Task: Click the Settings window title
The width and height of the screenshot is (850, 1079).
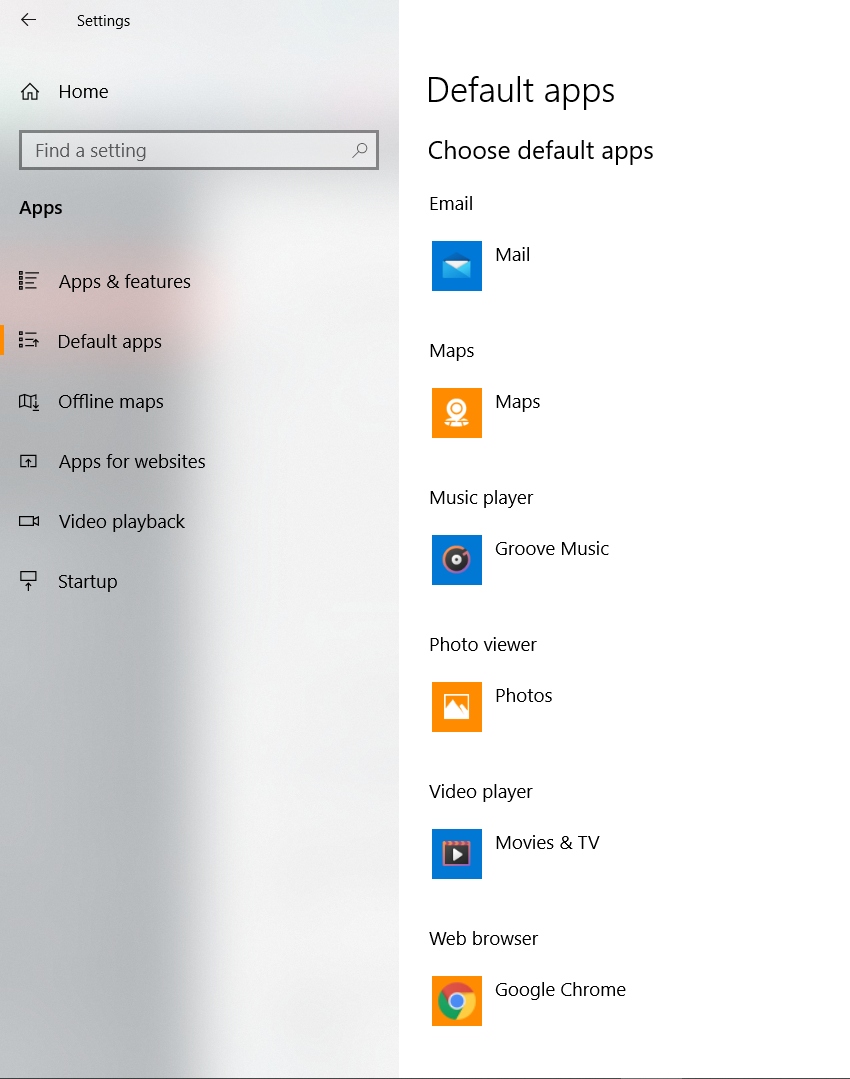Action: 103,21
